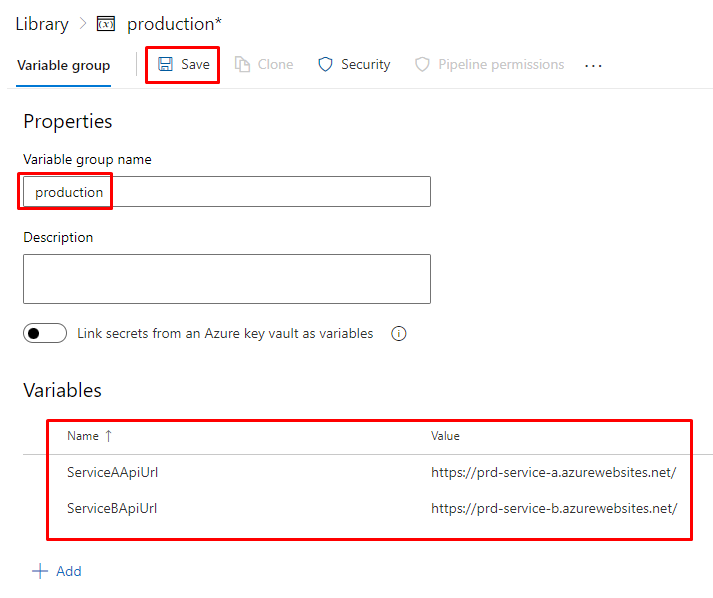Image resolution: width=713 pixels, height=598 pixels.
Task: Click the plus icon to add variable
Action: coord(40,571)
